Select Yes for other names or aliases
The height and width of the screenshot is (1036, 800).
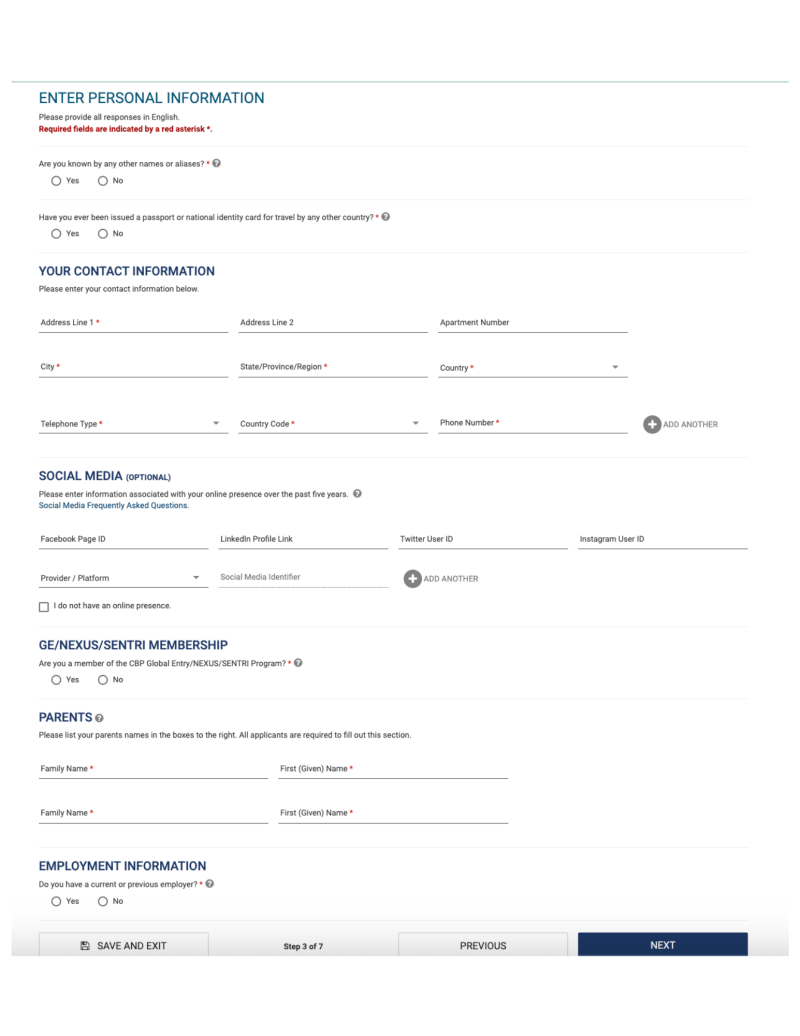(56, 181)
